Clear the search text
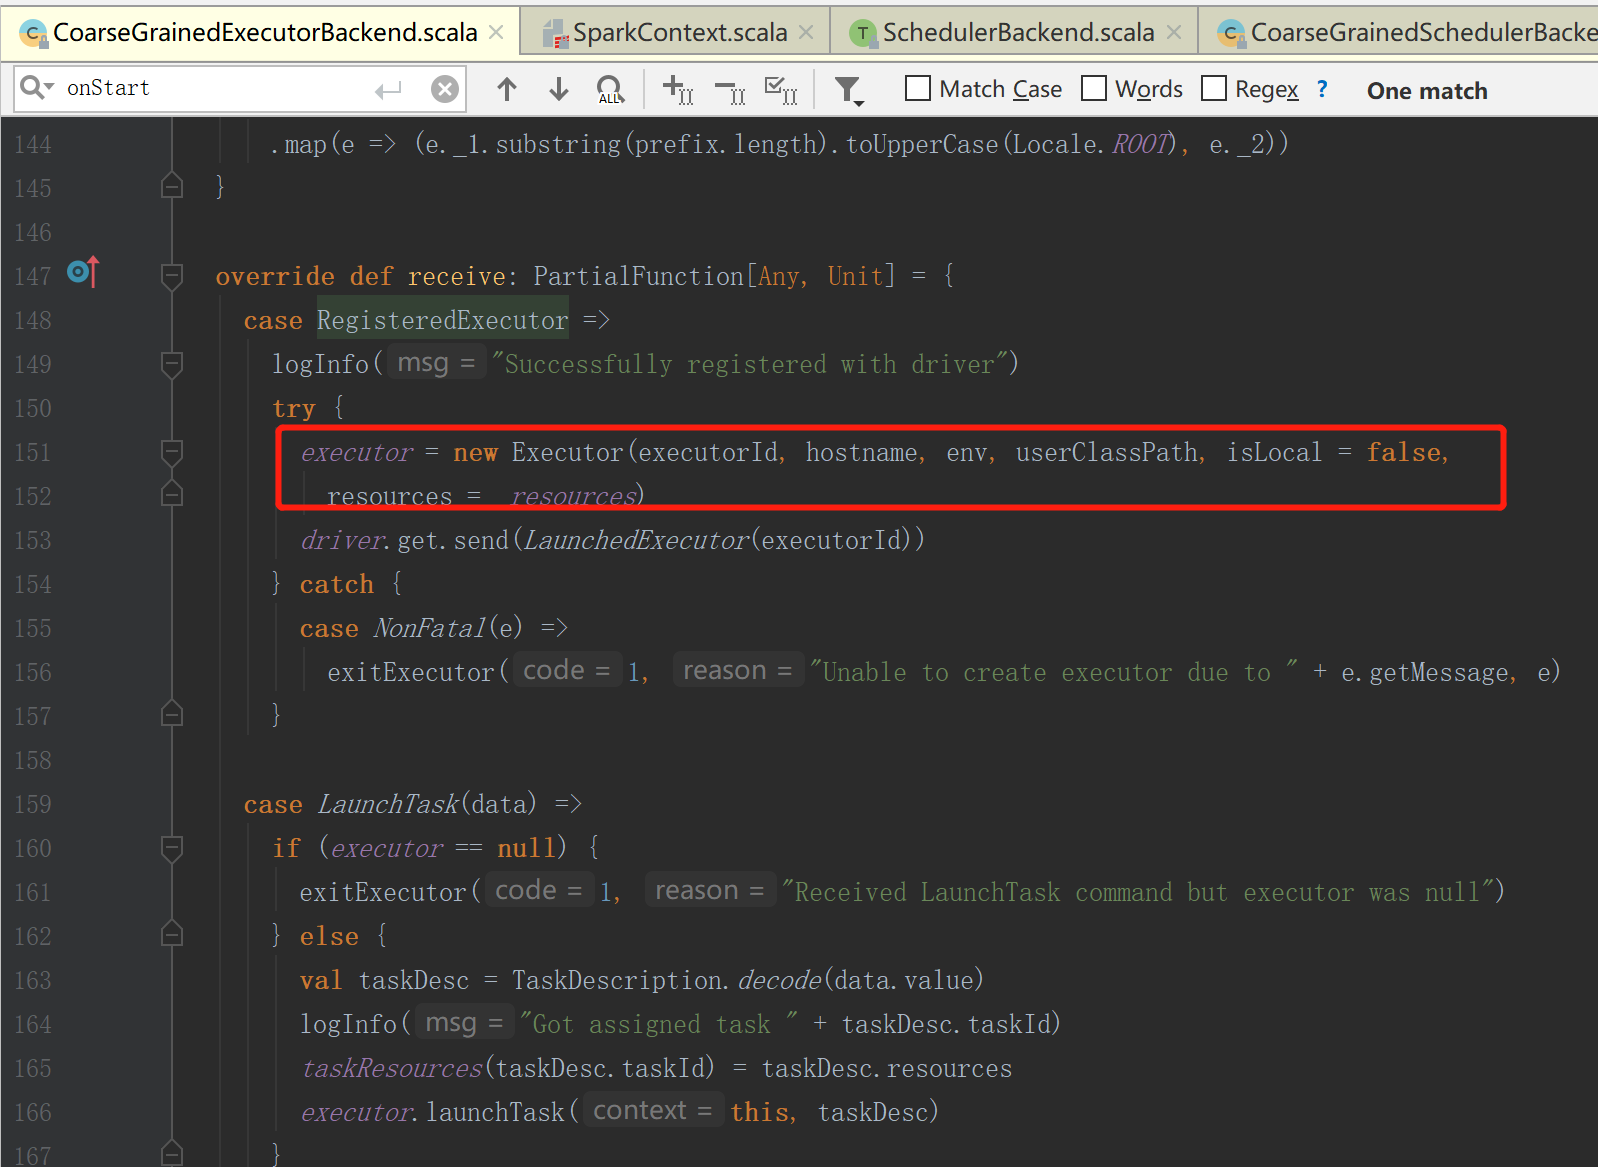Viewport: 1598px width, 1167px height. coord(445,90)
